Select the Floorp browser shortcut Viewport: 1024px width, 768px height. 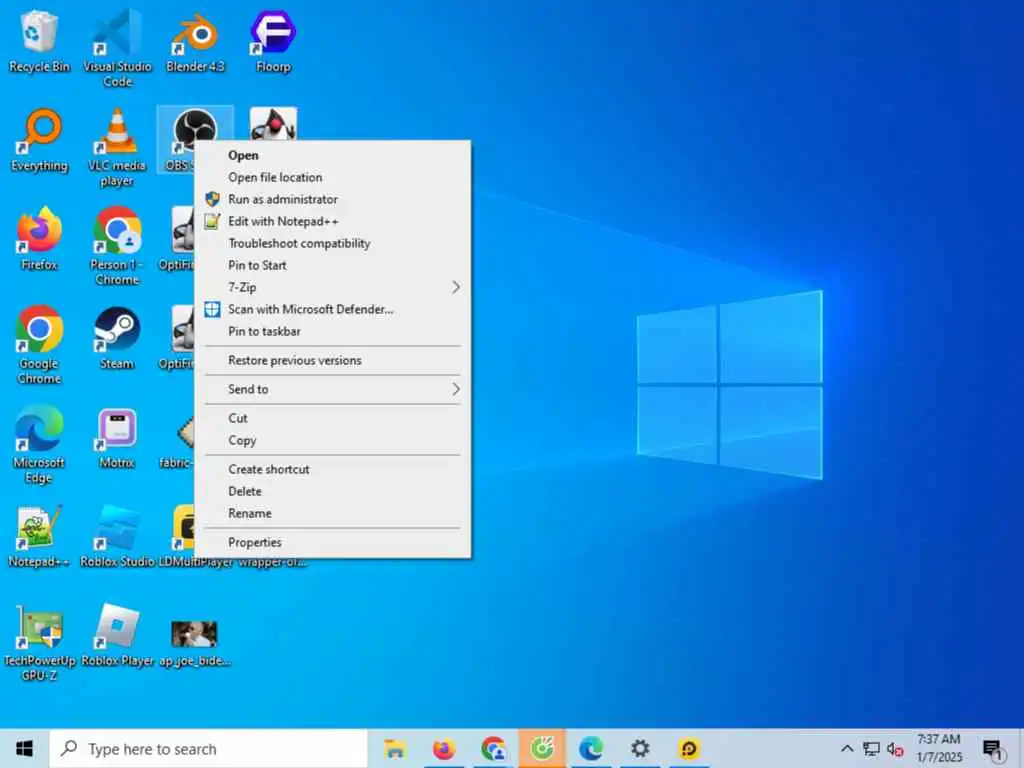[x=273, y=40]
